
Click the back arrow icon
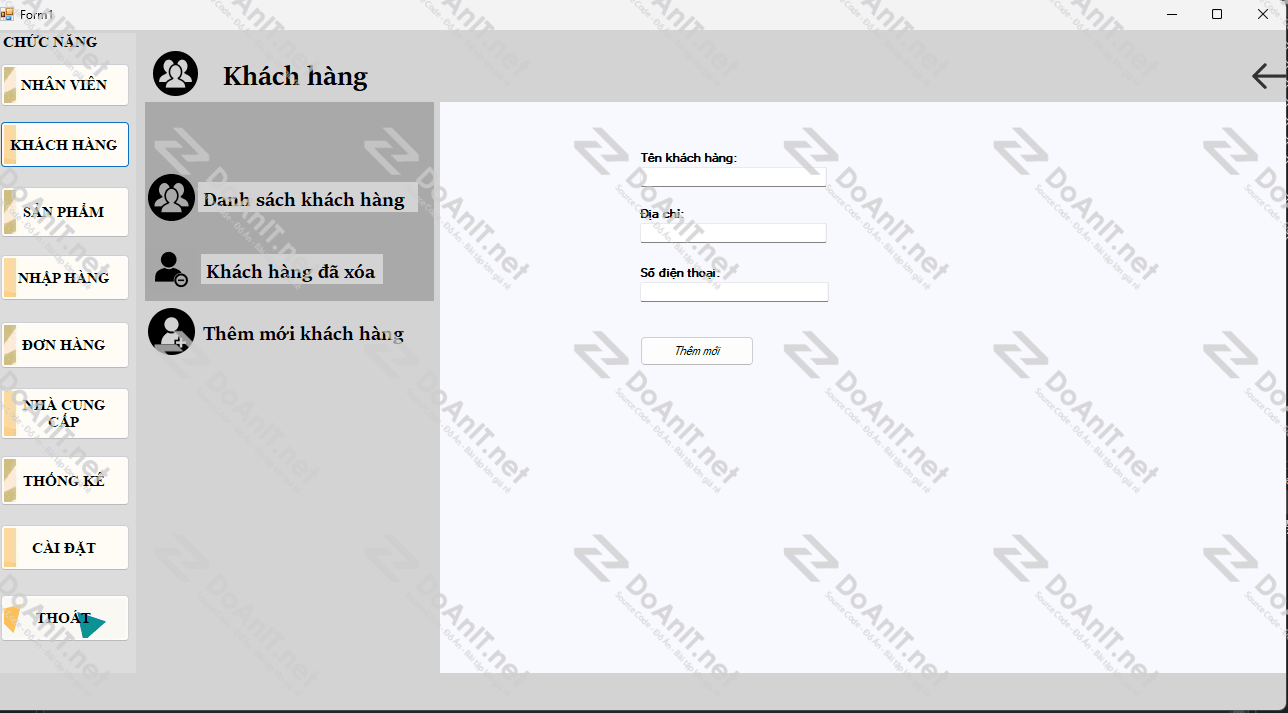1268,76
